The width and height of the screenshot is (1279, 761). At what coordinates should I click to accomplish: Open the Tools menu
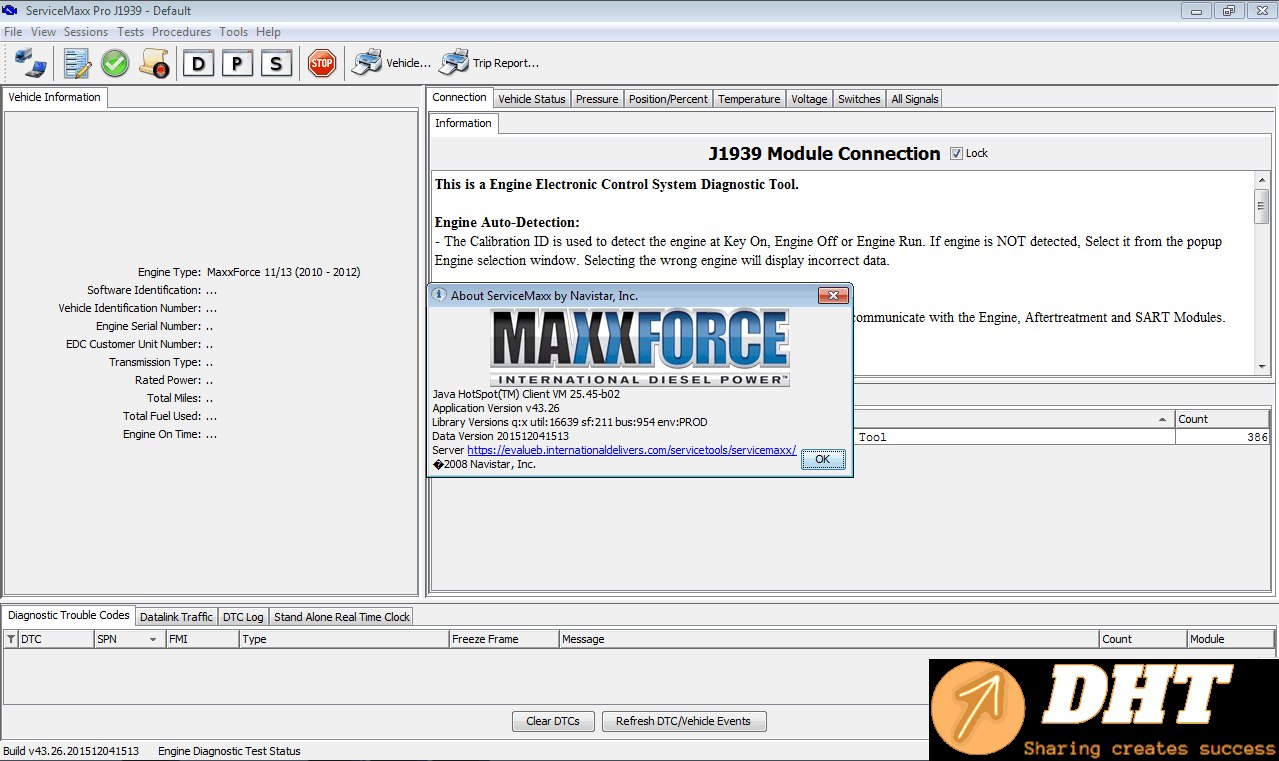(233, 32)
